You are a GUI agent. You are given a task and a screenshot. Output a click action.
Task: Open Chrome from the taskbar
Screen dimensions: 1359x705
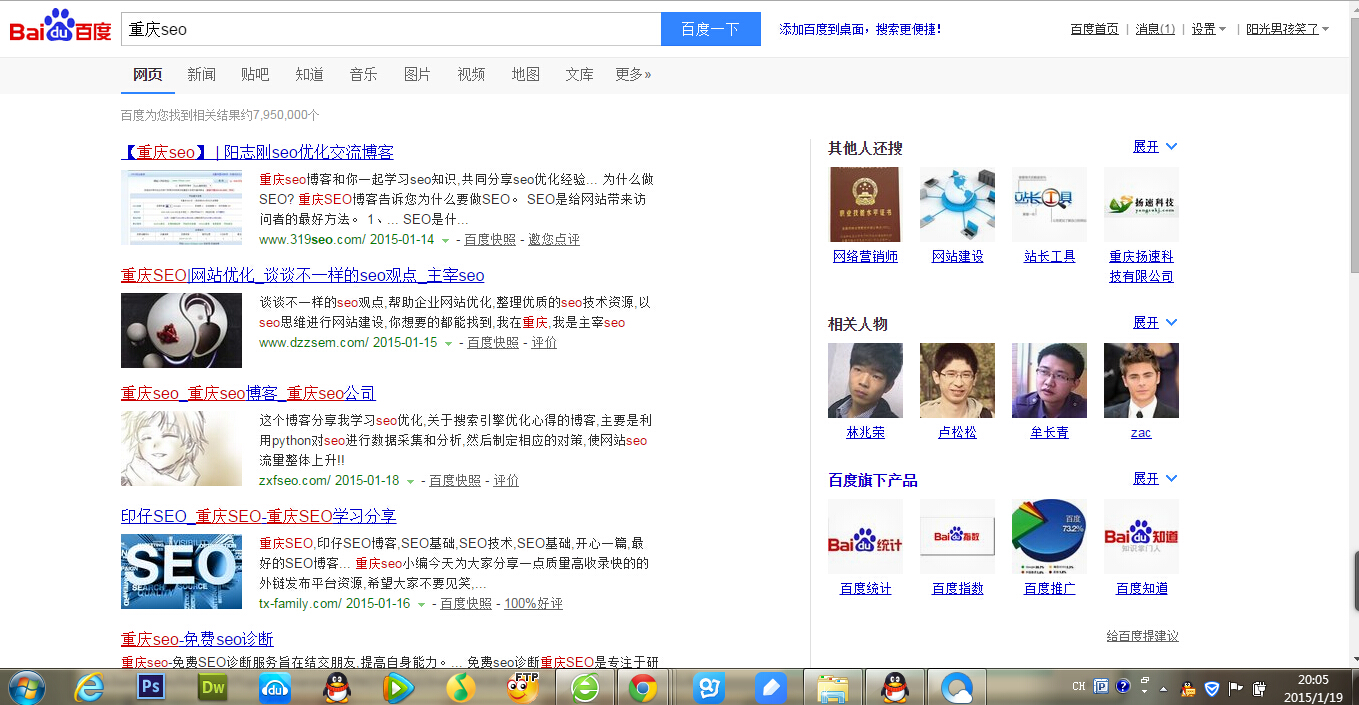(643, 688)
